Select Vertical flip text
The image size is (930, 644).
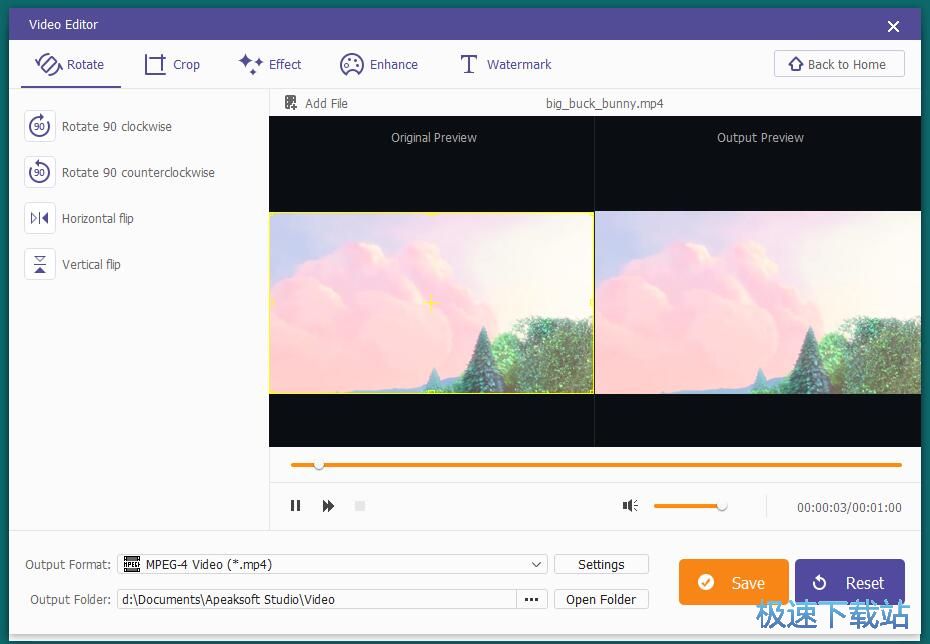pyautogui.click(x=91, y=264)
